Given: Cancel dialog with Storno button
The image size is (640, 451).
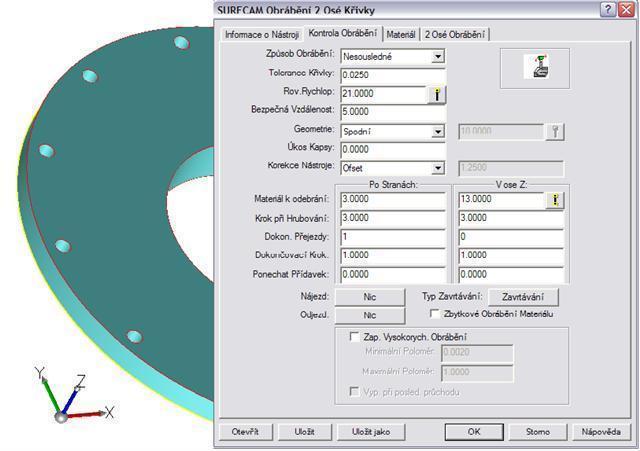Looking at the screenshot, I should point(538,432).
